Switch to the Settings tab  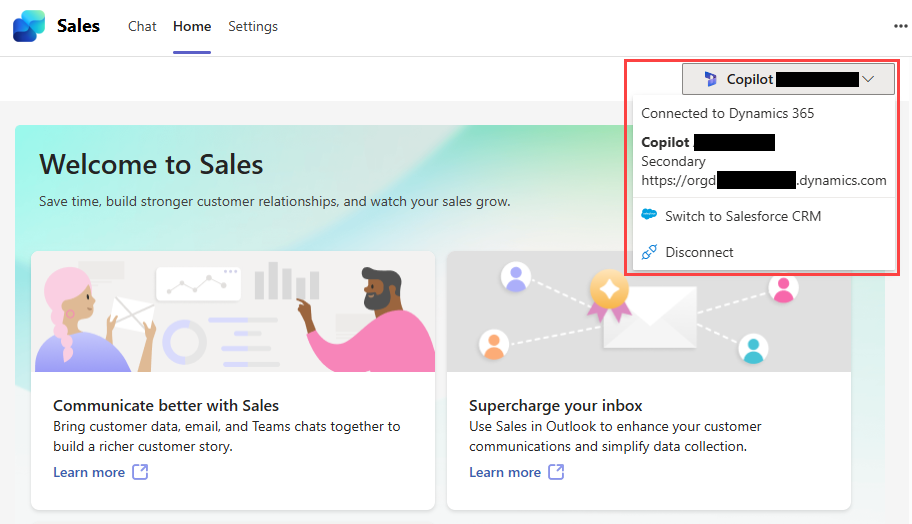coord(253,26)
